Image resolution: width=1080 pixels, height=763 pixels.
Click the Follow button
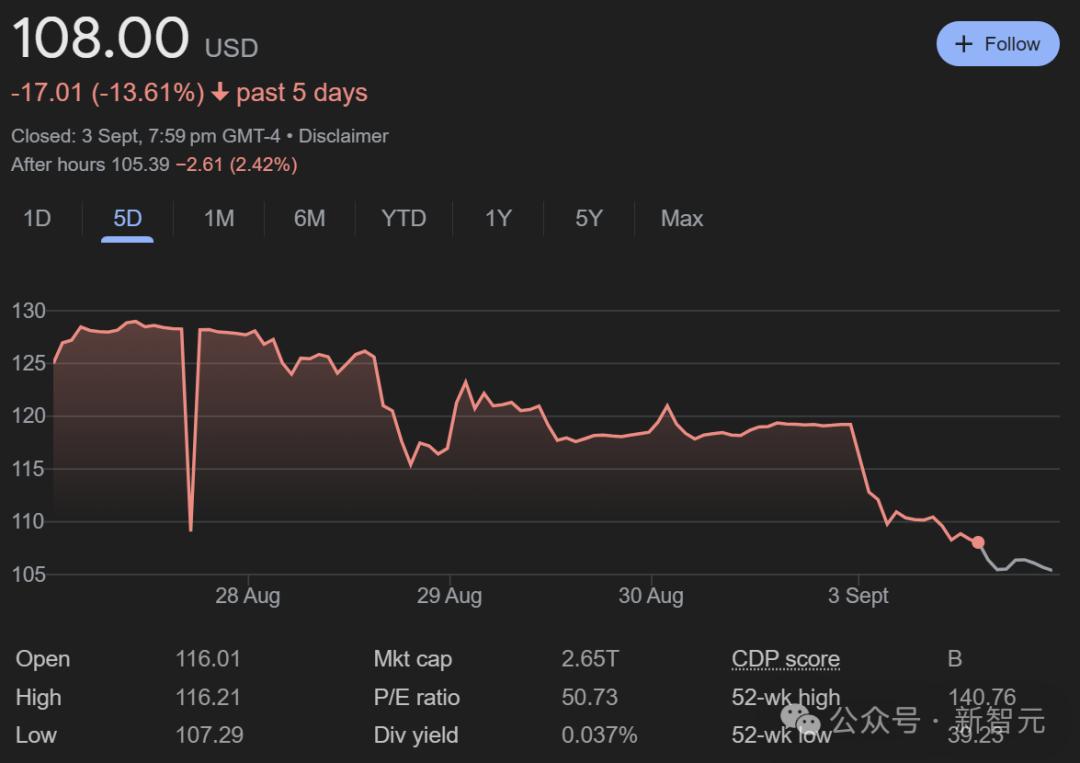click(x=997, y=44)
